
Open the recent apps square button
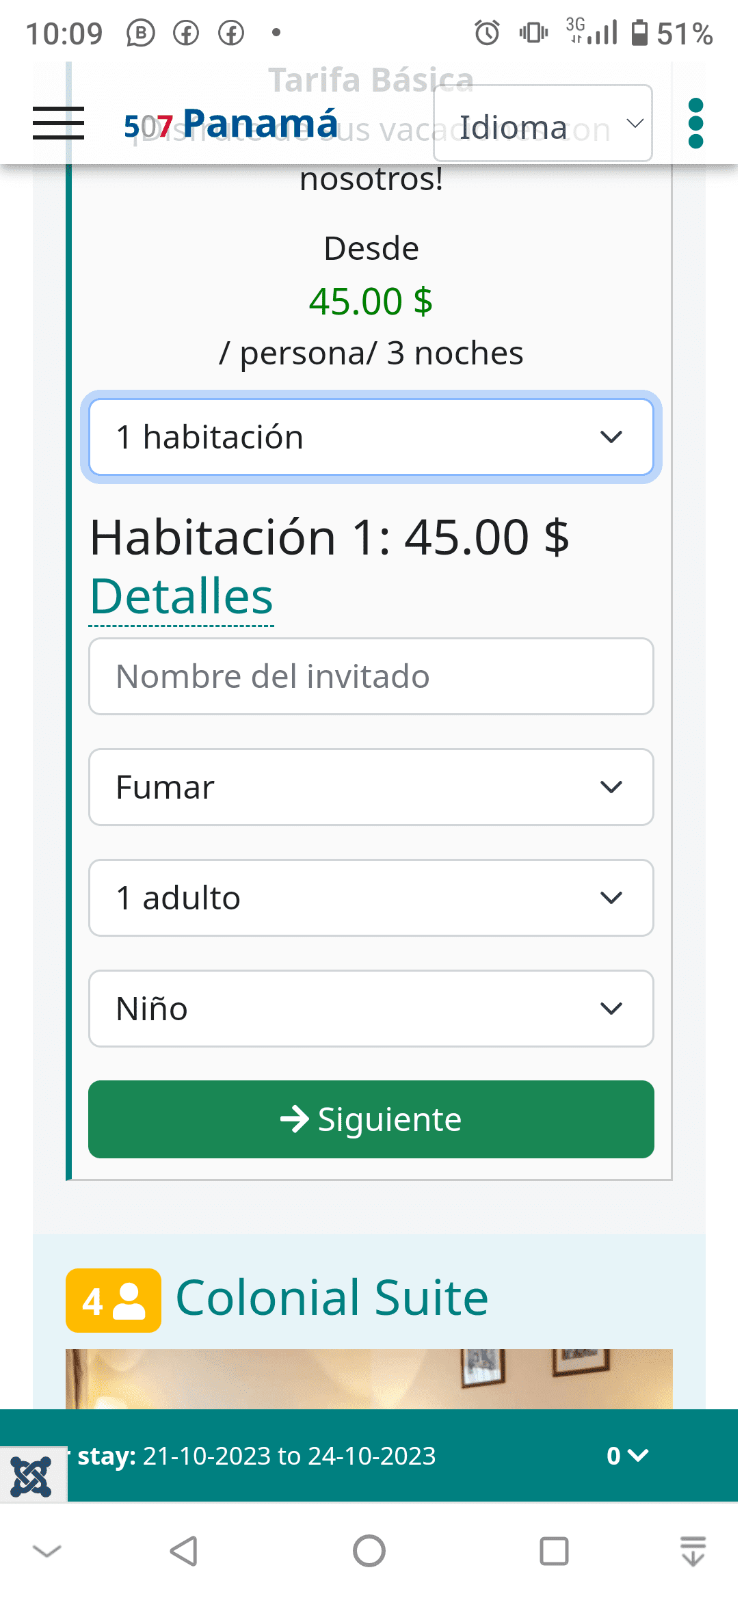pyautogui.click(x=554, y=1551)
